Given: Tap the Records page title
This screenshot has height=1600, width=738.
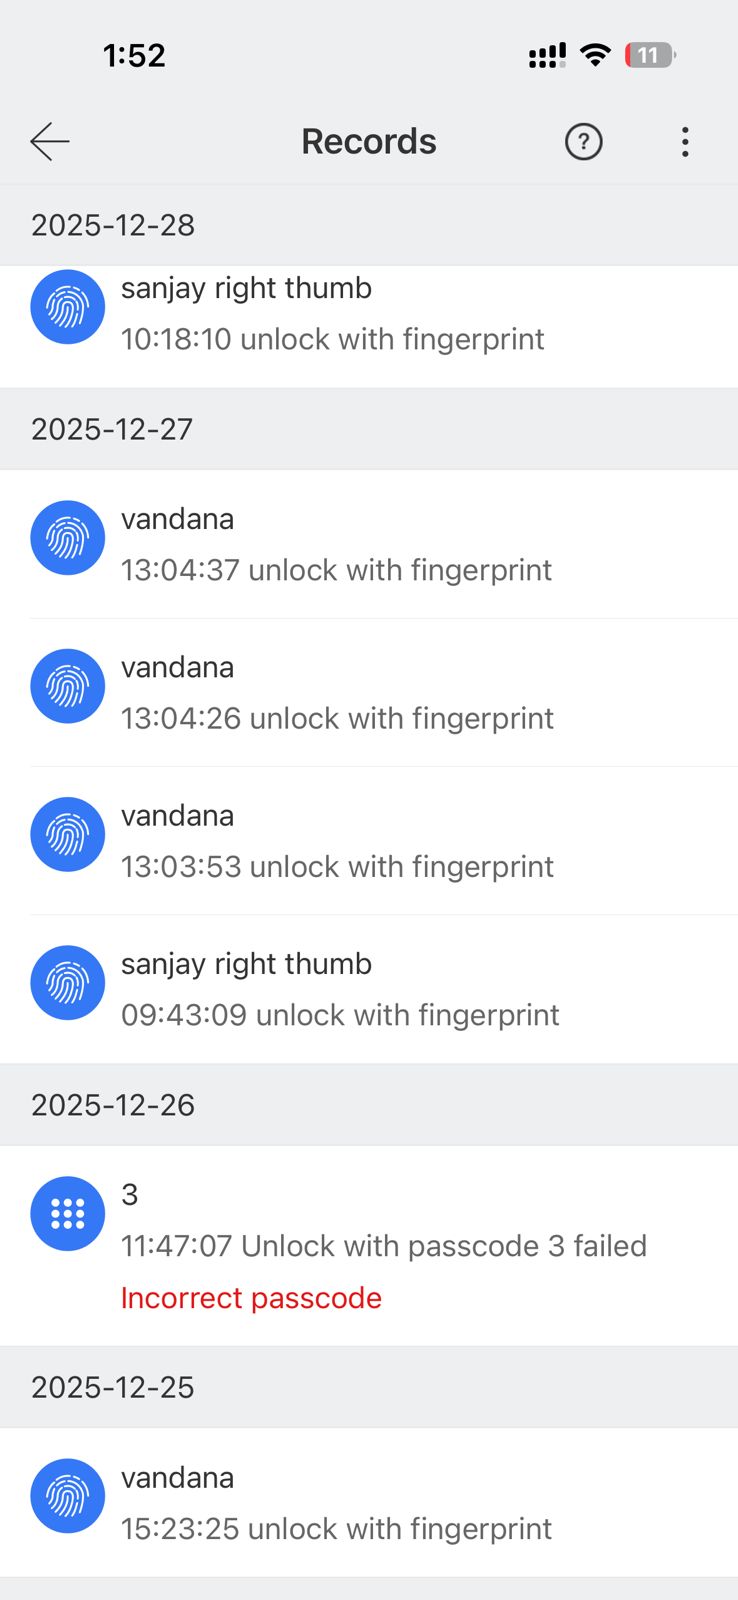Looking at the screenshot, I should click(x=369, y=142).
